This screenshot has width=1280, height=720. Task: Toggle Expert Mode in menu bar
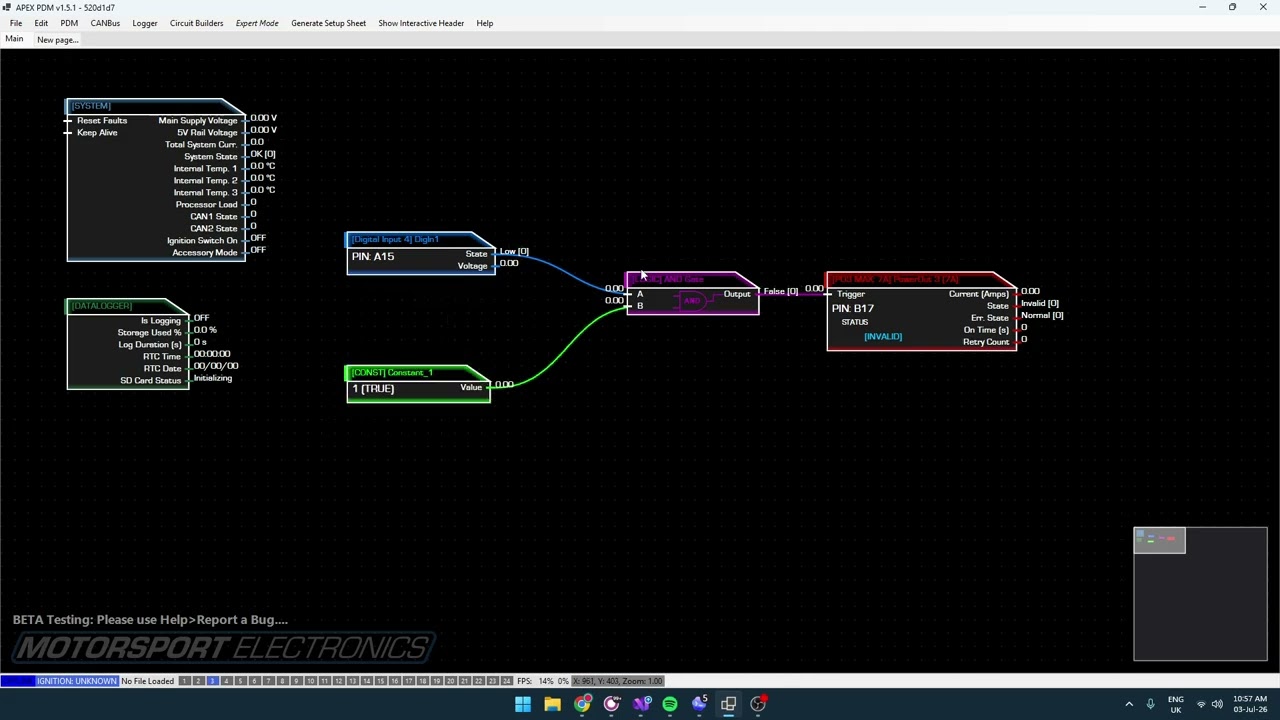[x=257, y=23]
